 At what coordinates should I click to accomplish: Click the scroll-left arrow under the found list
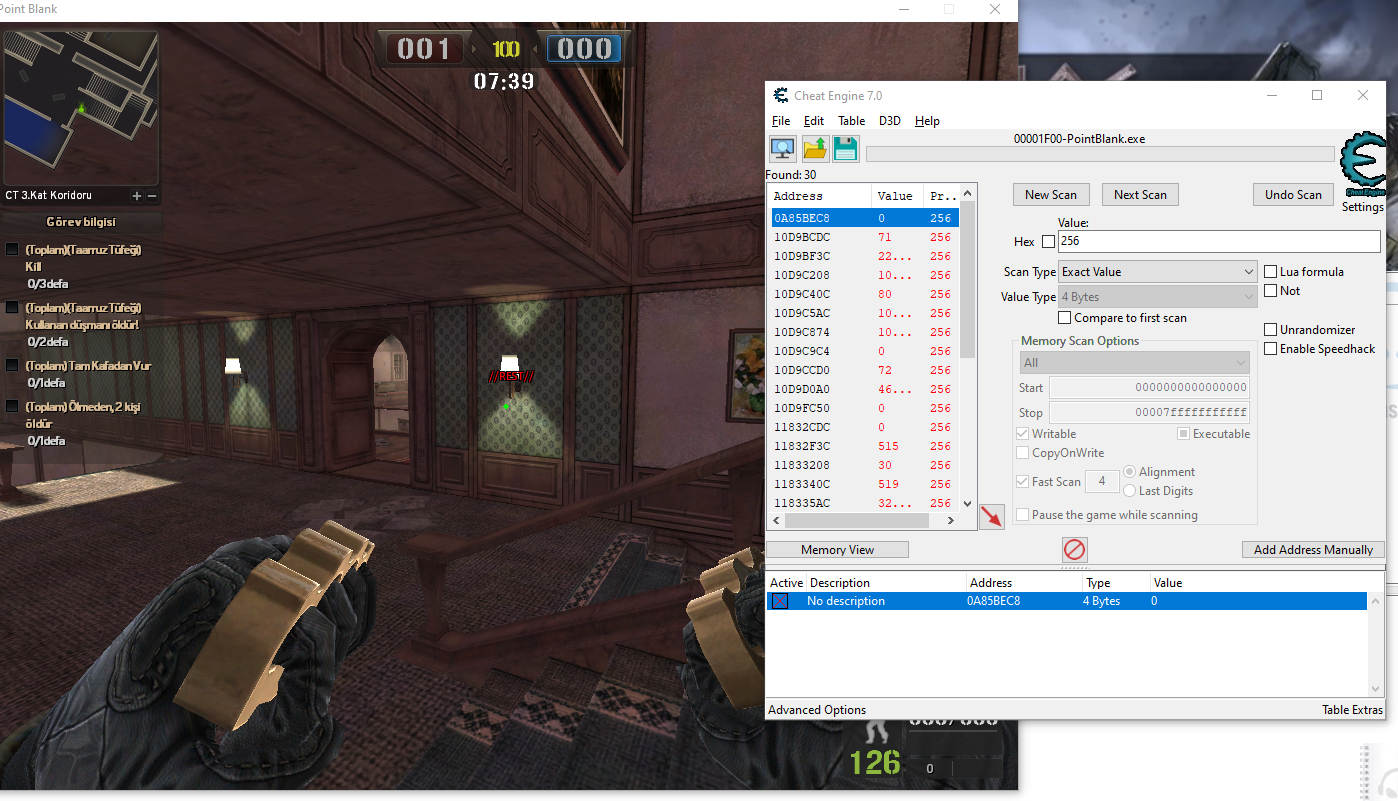pyautogui.click(x=776, y=520)
